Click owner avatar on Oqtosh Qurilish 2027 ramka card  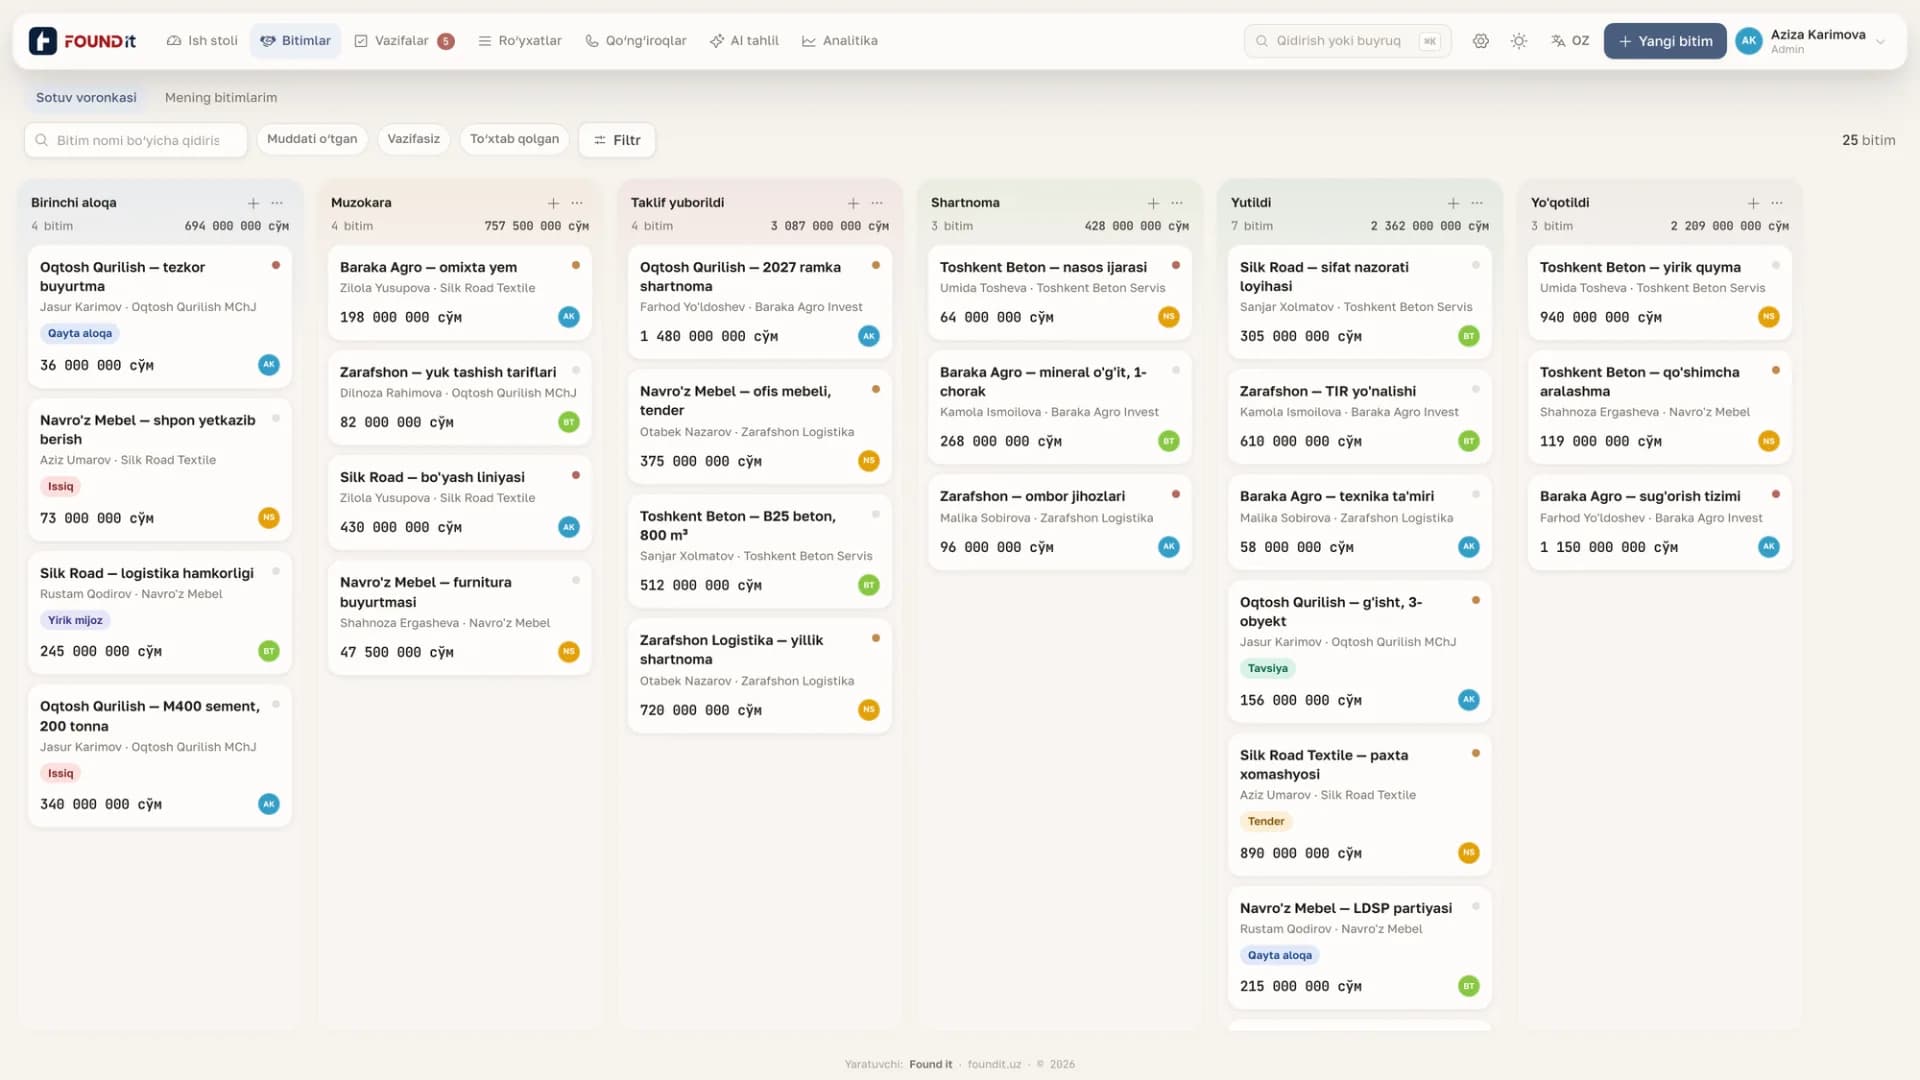tap(869, 336)
